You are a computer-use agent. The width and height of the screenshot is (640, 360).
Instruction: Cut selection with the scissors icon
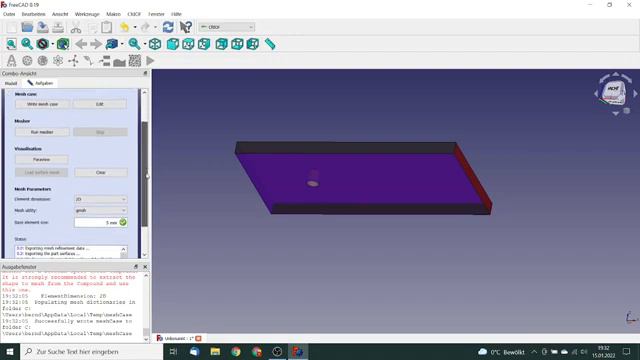[x=76, y=27]
